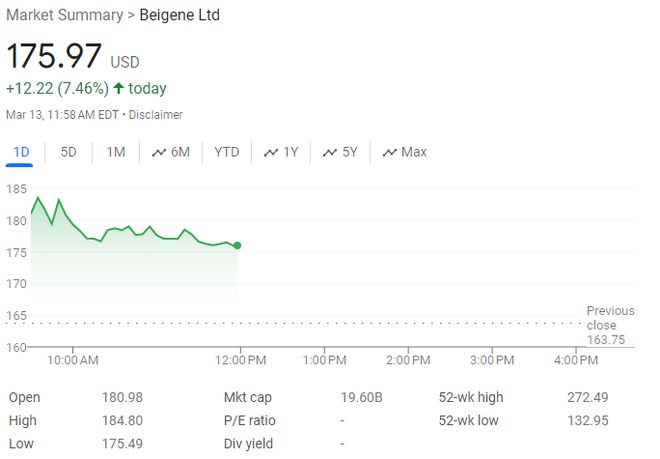Open the 1M chart range
Screen dimensions: 660x459
pyautogui.click(x=115, y=152)
